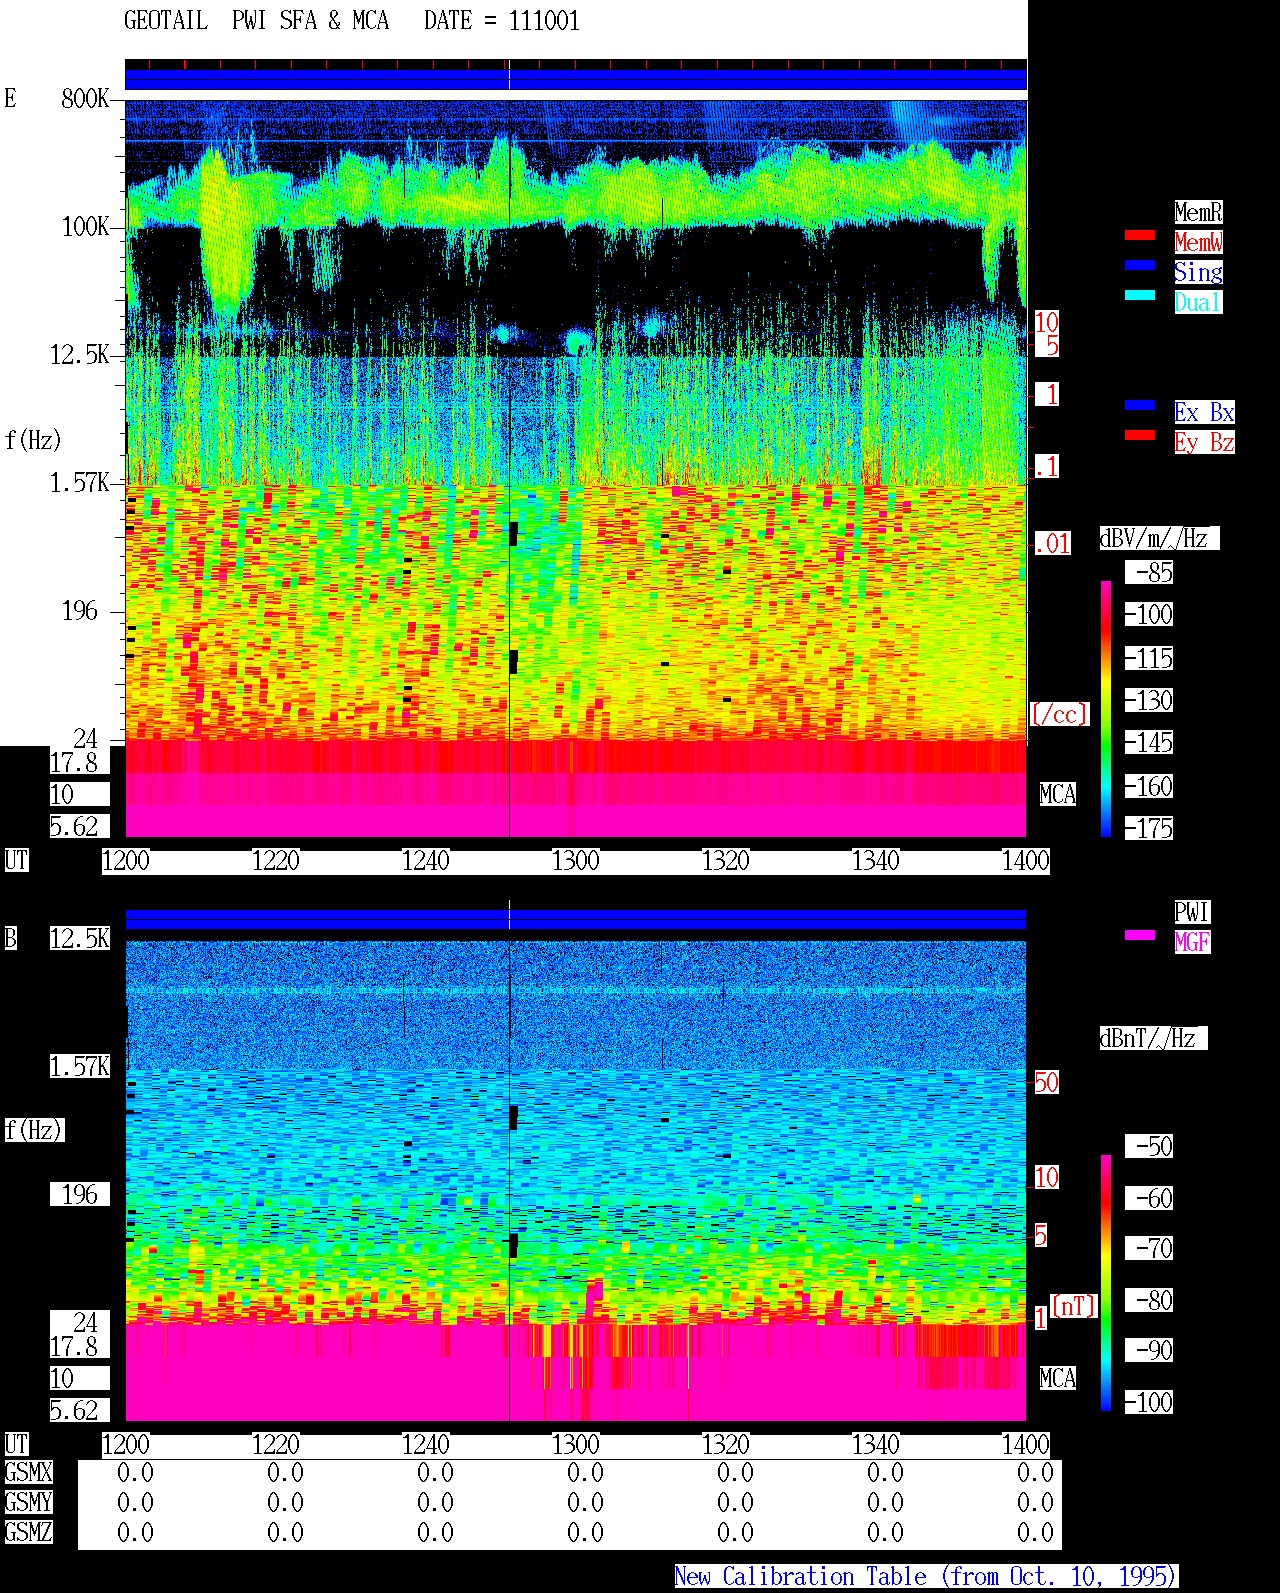Click the lower blue mode bar above B plot
This screenshot has height=1593, width=1280.
[576, 919]
